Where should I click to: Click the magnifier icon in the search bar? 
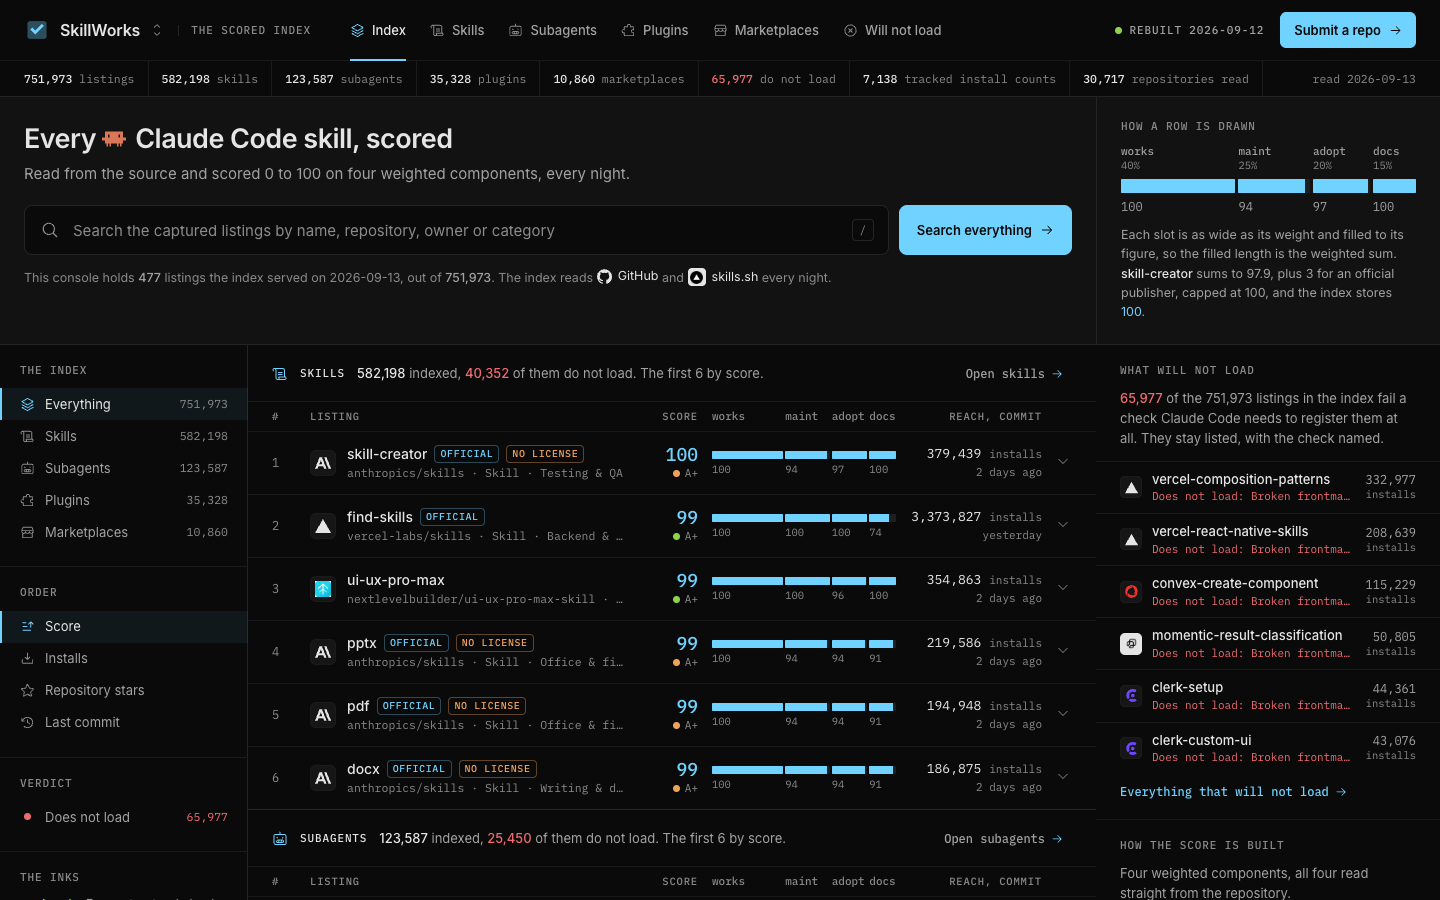click(50, 230)
